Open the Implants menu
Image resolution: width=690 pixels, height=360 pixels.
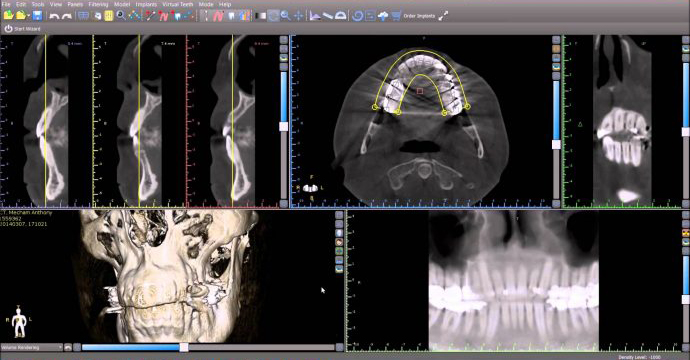pyautogui.click(x=146, y=4)
